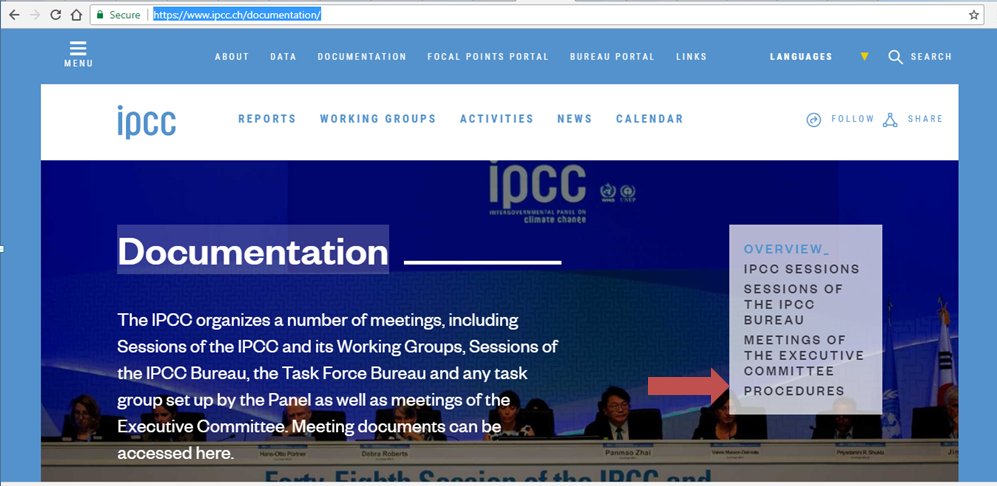Screen dimensions: 997x486
Task: Open the LANGUAGES selector
Action: pyautogui.click(x=801, y=57)
